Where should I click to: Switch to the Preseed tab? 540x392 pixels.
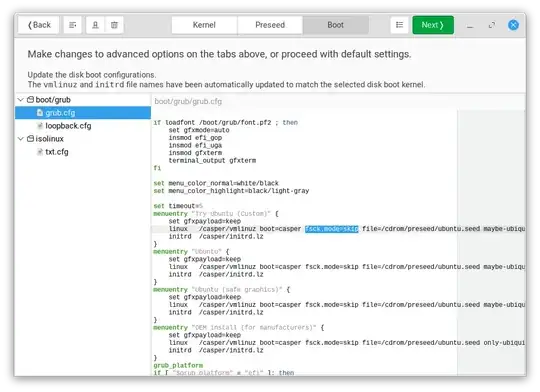click(x=270, y=25)
